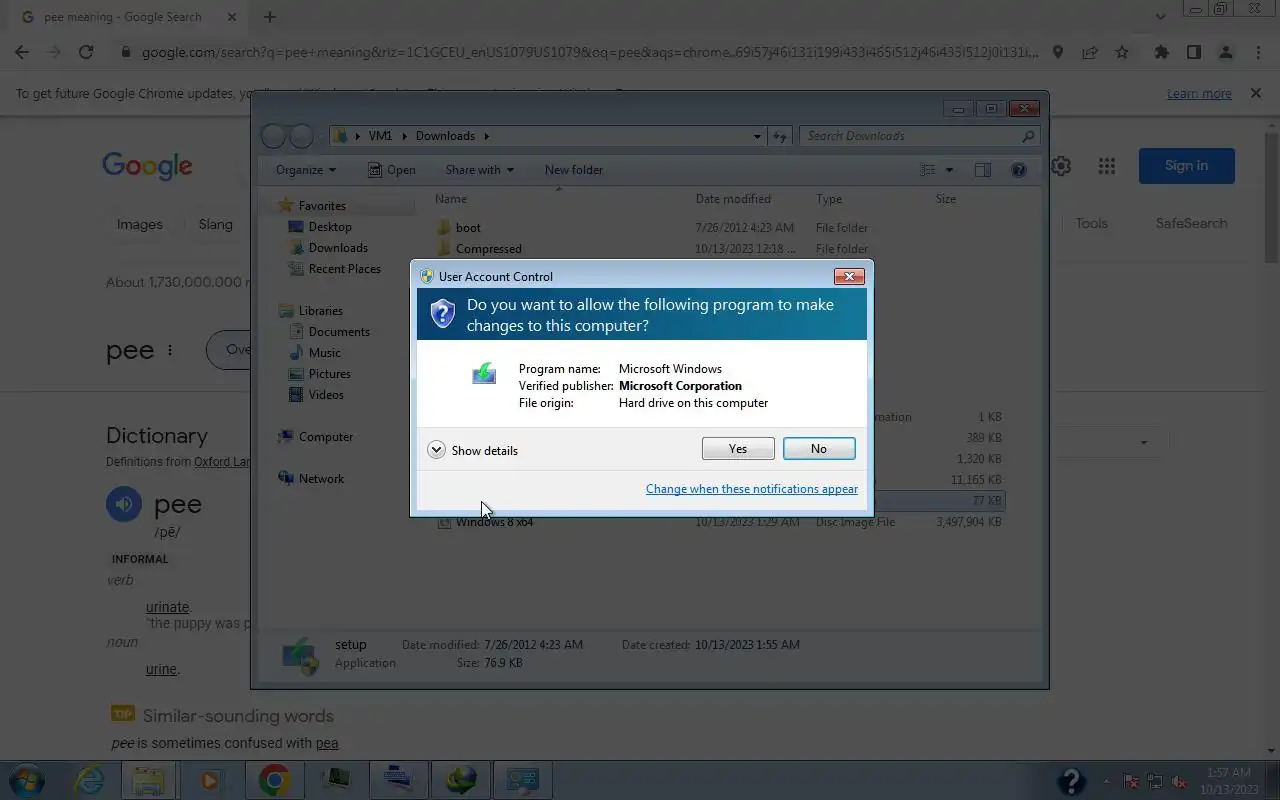Click New folder in Explorer toolbar
The width and height of the screenshot is (1280, 800).
point(574,170)
